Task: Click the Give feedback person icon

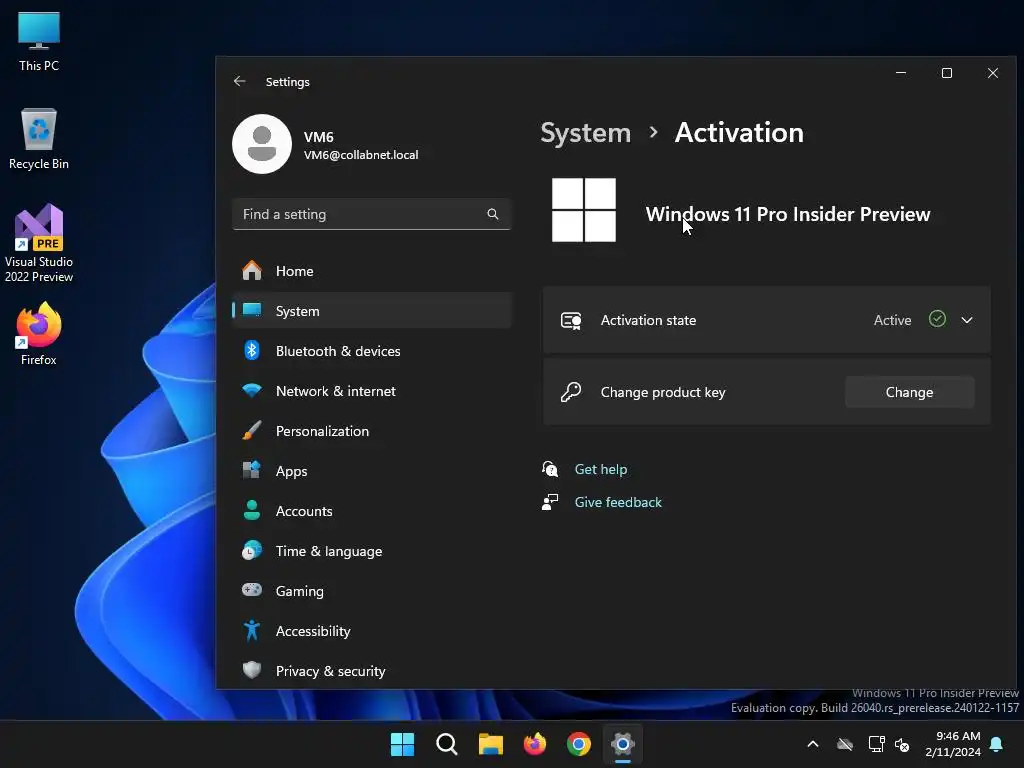Action: click(x=550, y=502)
